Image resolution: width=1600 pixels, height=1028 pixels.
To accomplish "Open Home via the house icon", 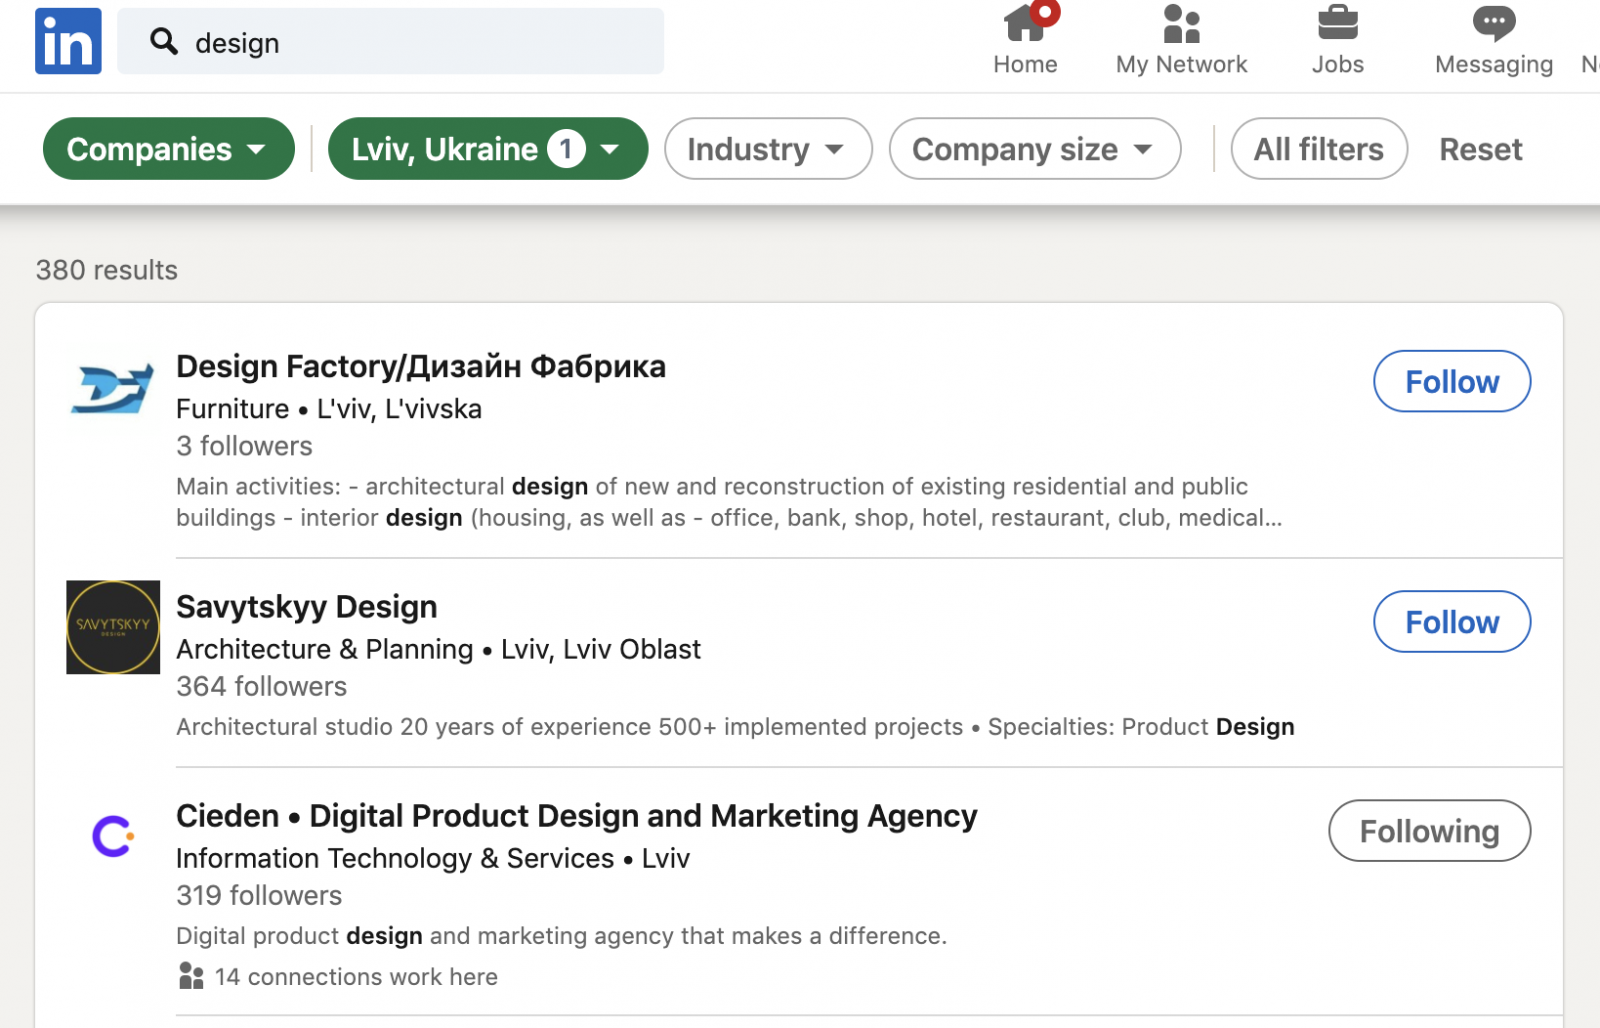I will [x=1024, y=23].
